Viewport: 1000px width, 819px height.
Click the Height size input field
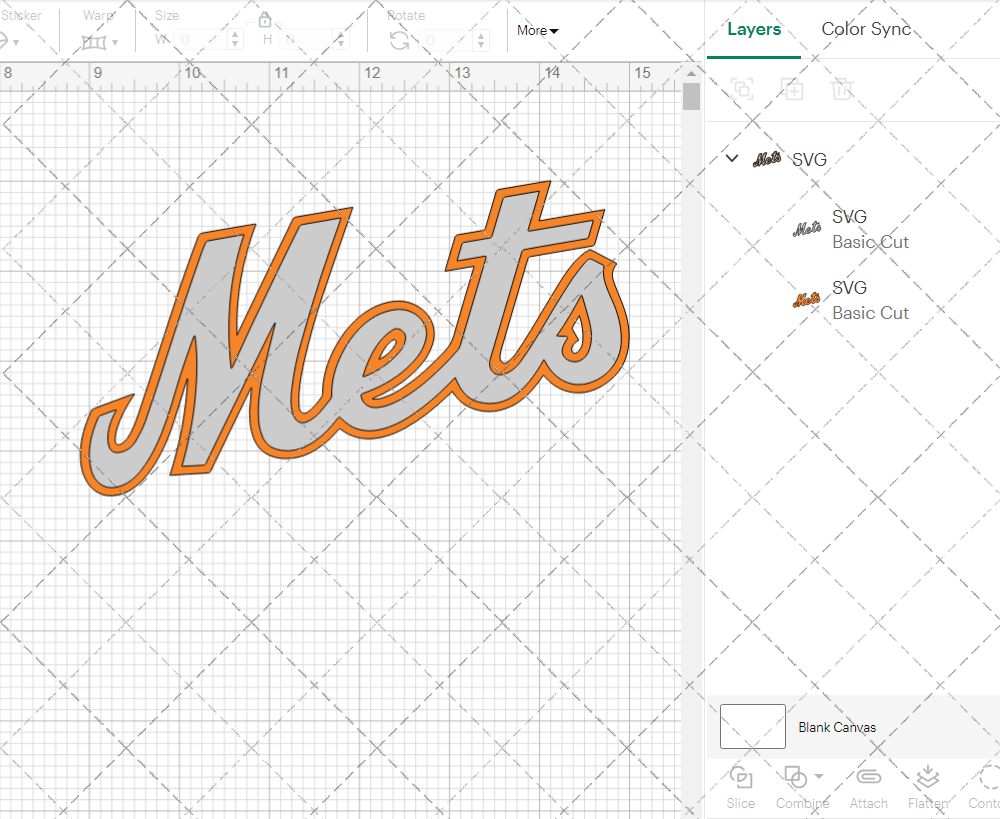(x=306, y=40)
